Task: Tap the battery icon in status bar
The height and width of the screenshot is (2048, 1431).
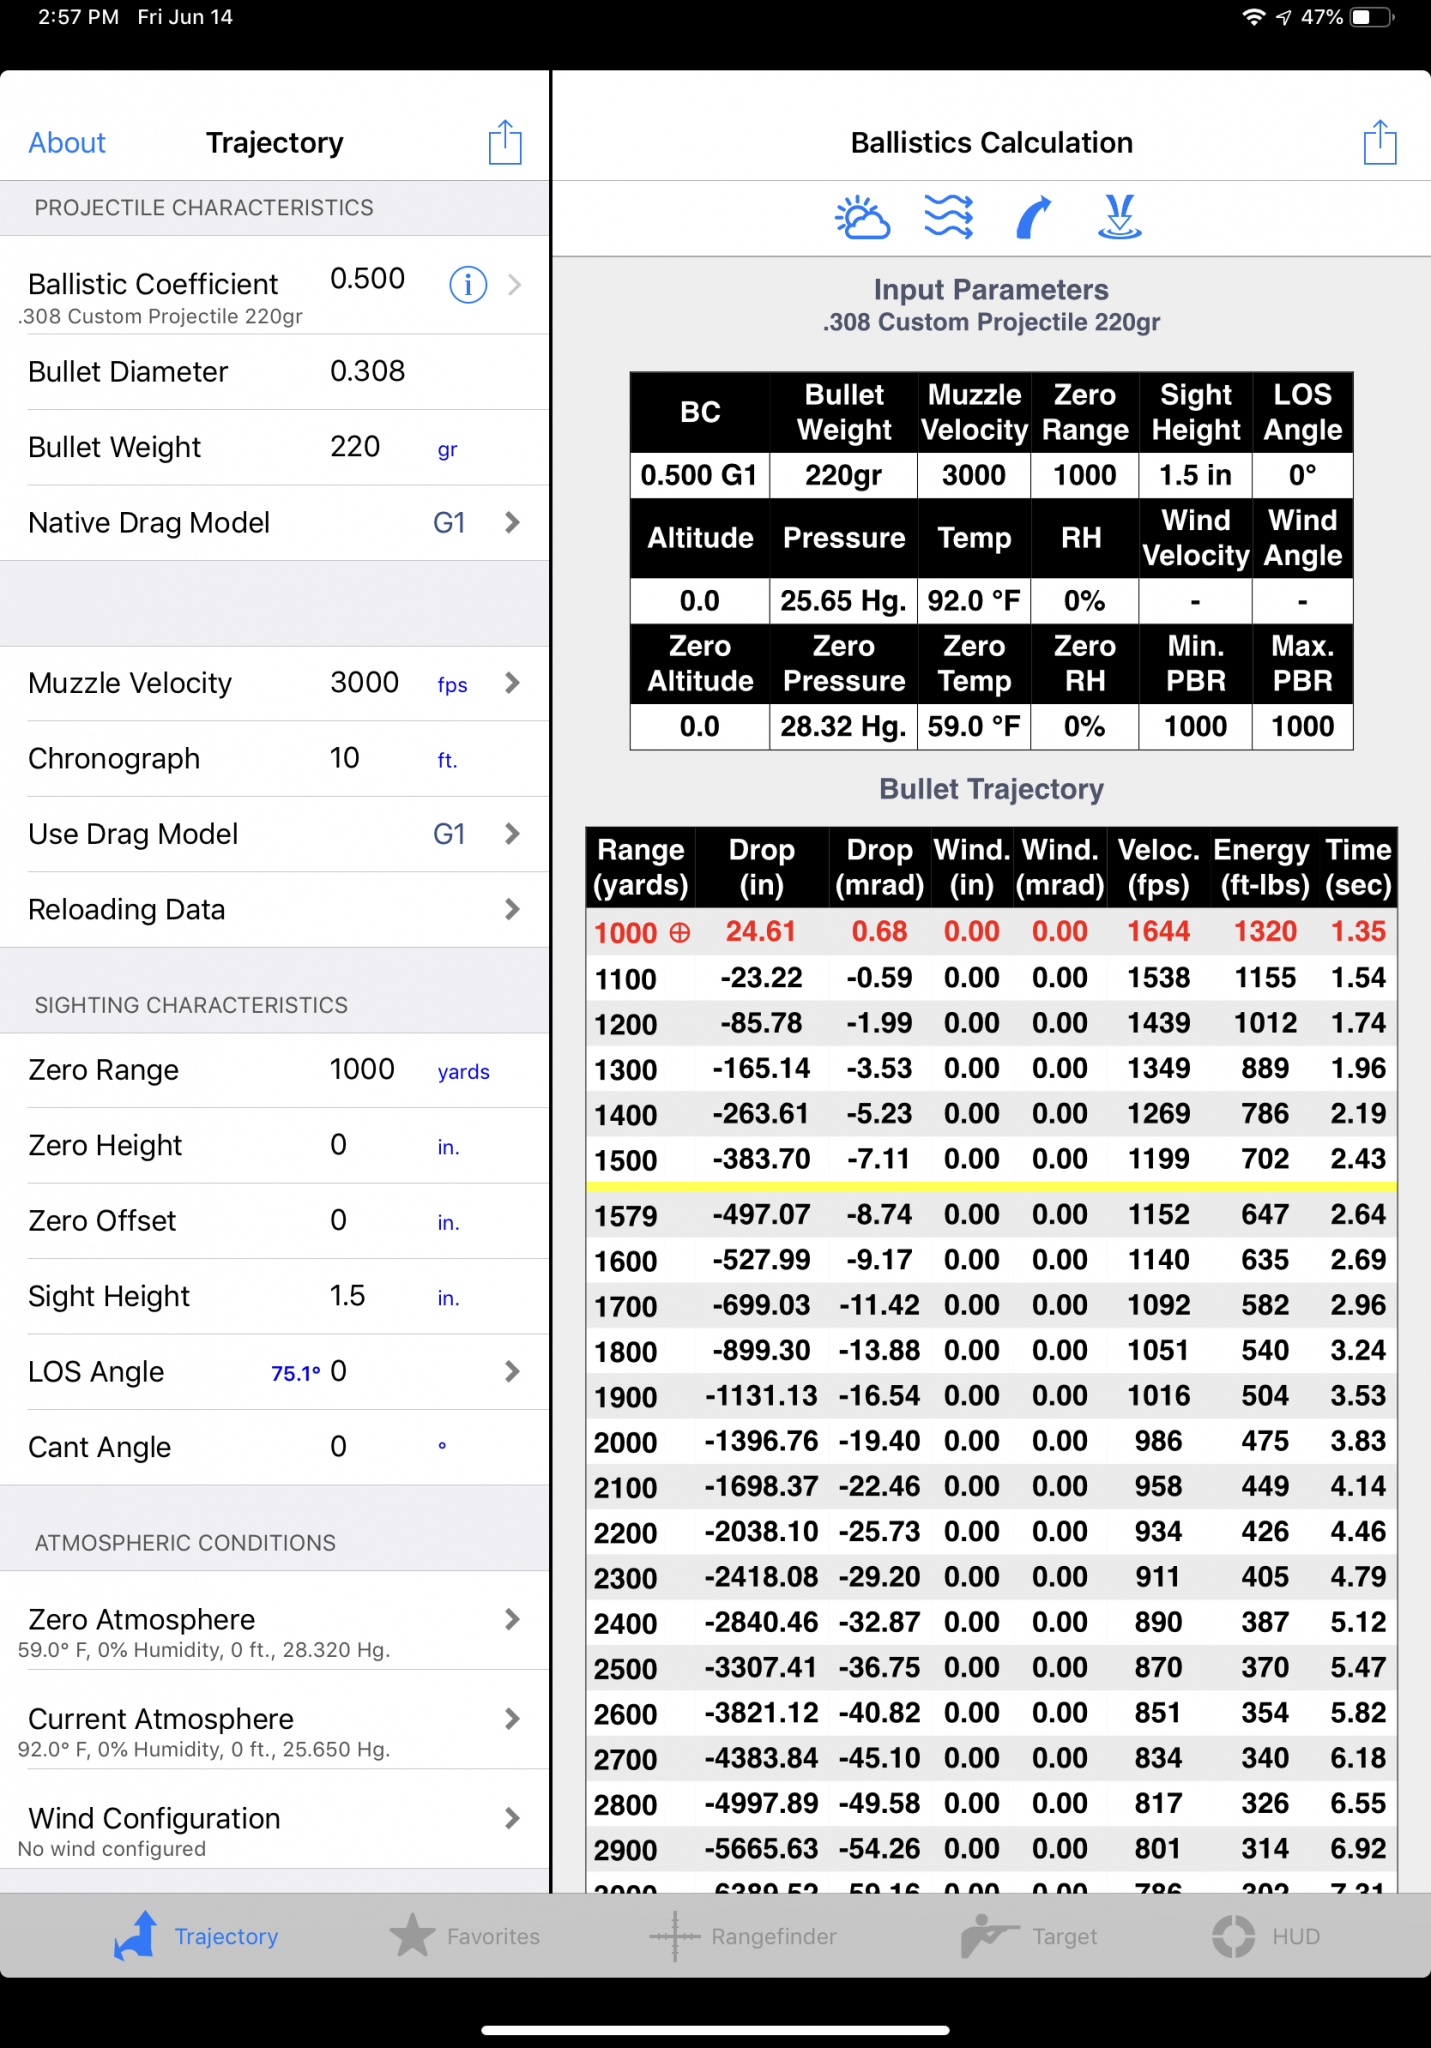Action: [1372, 17]
